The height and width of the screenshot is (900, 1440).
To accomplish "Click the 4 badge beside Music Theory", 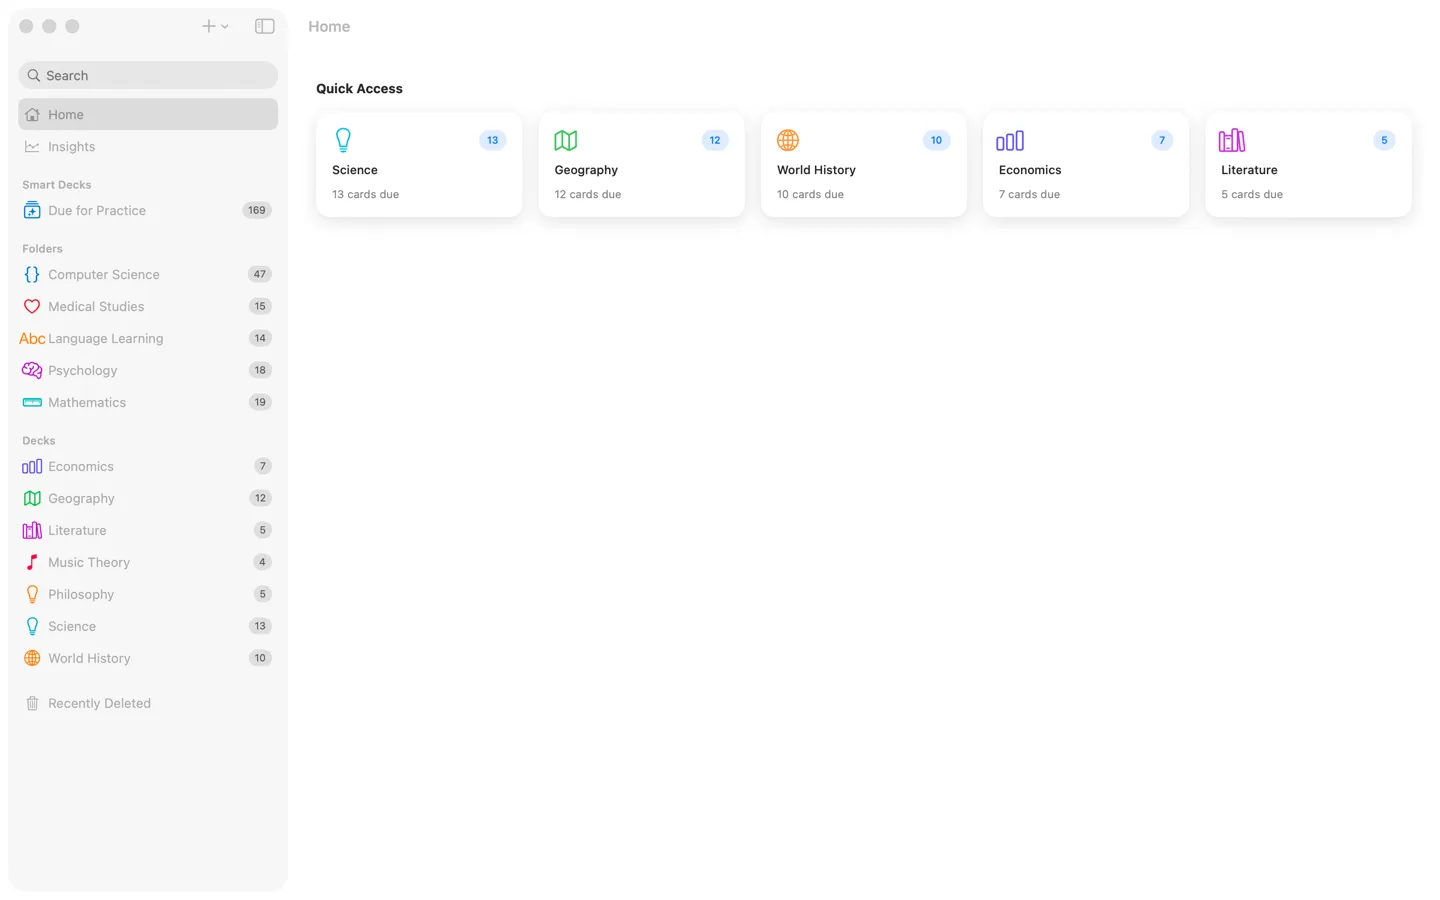I will pos(263,562).
